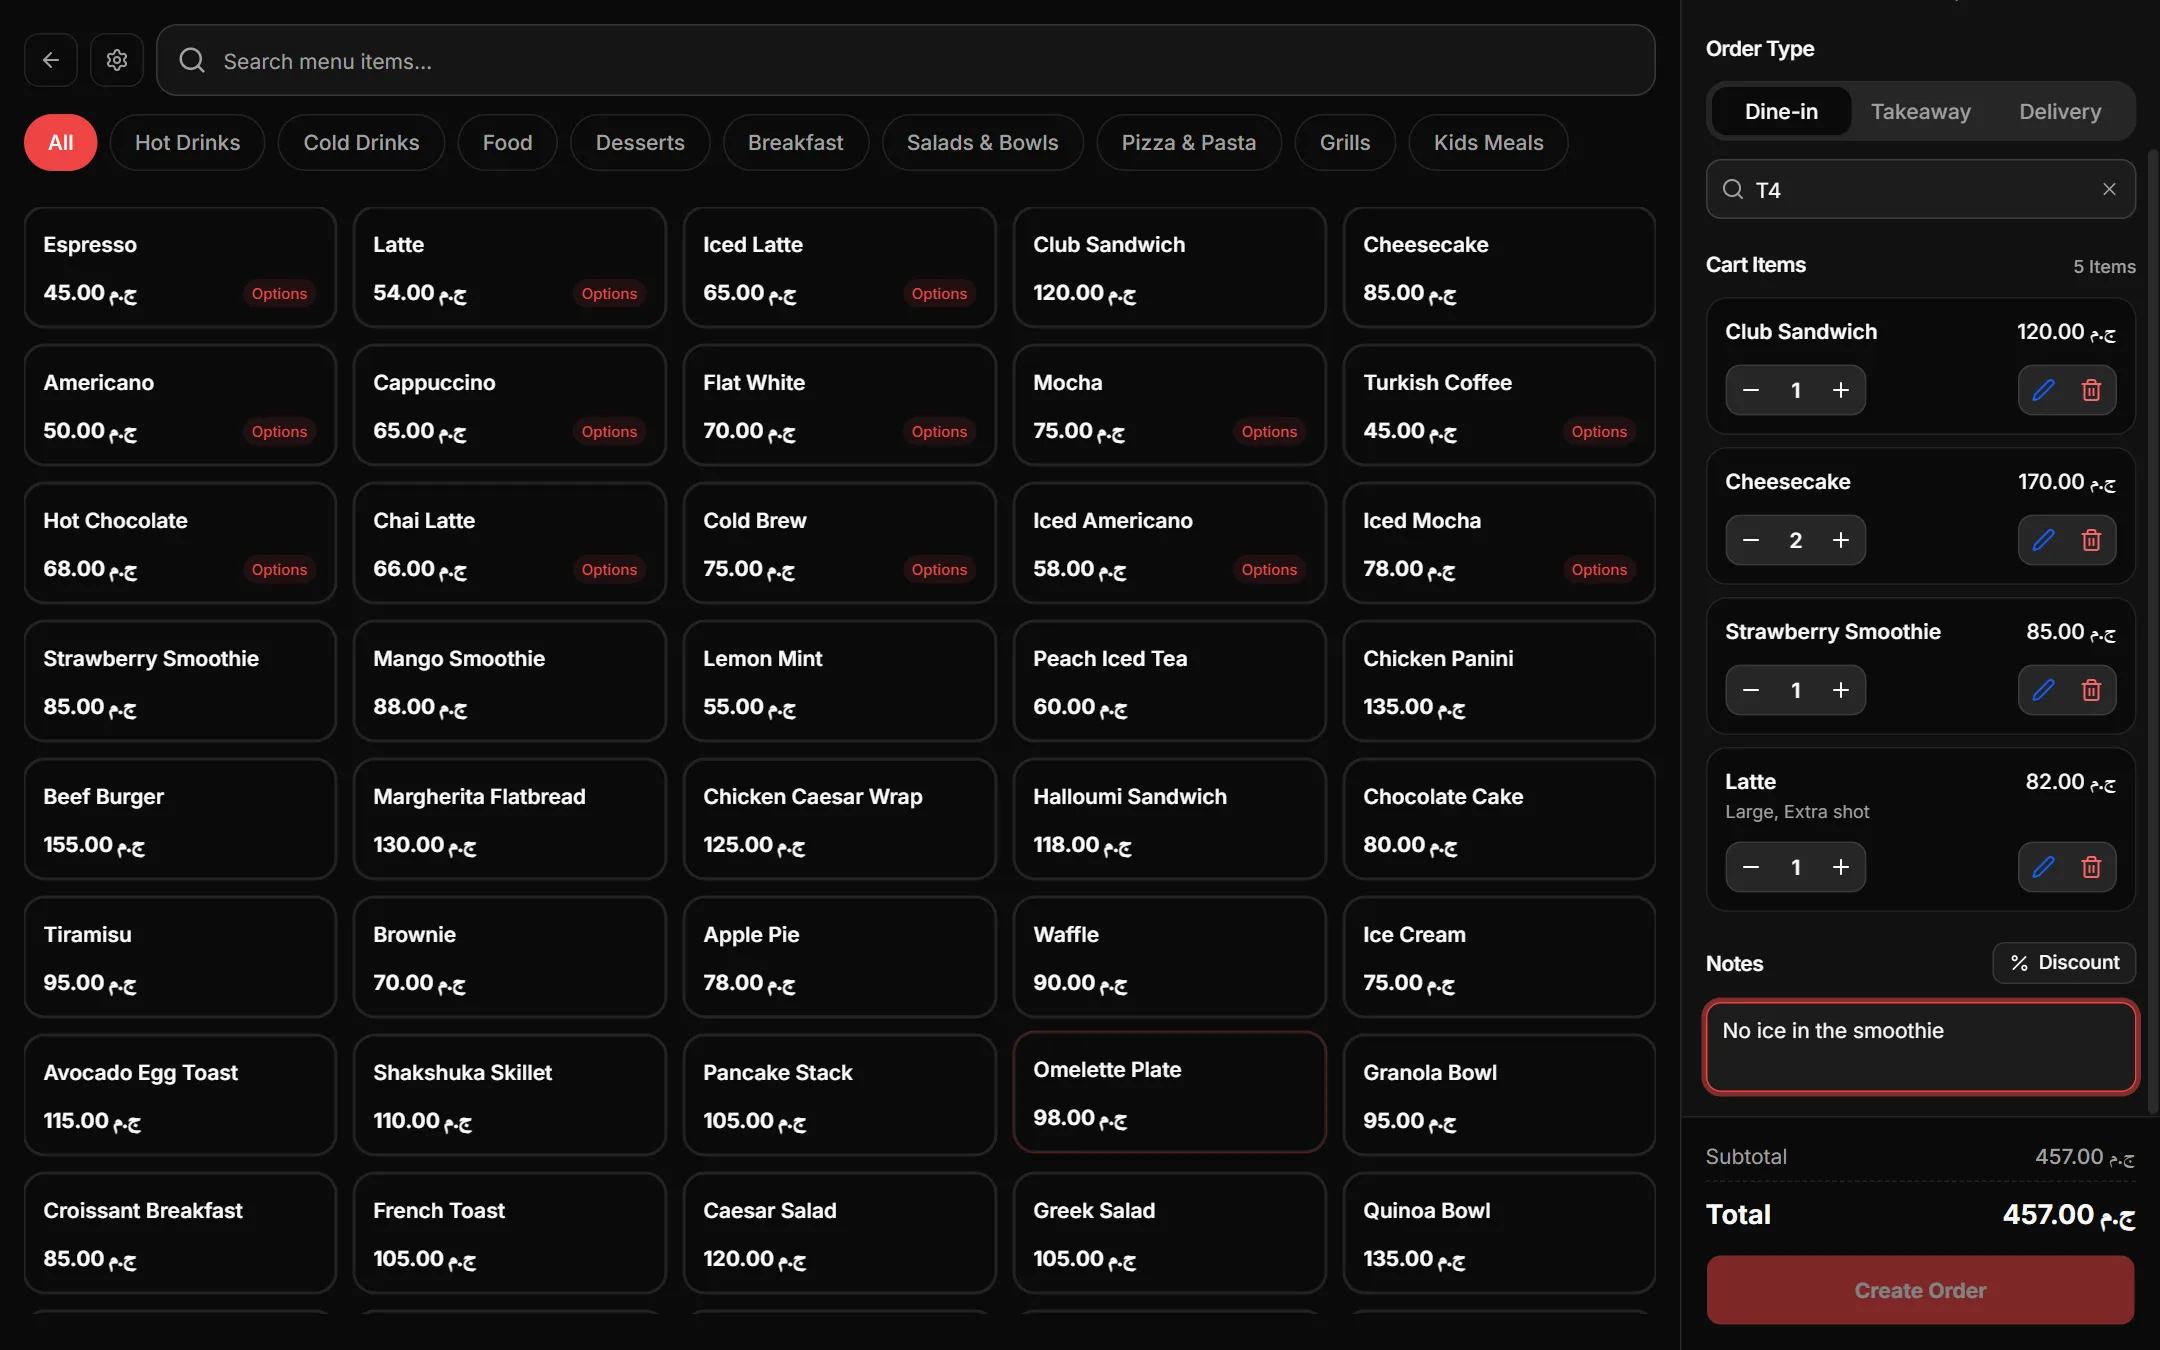Click the back arrow icon
Image resolution: width=2160 pixels, height=1350 pixels.
[x=51, y=60]
